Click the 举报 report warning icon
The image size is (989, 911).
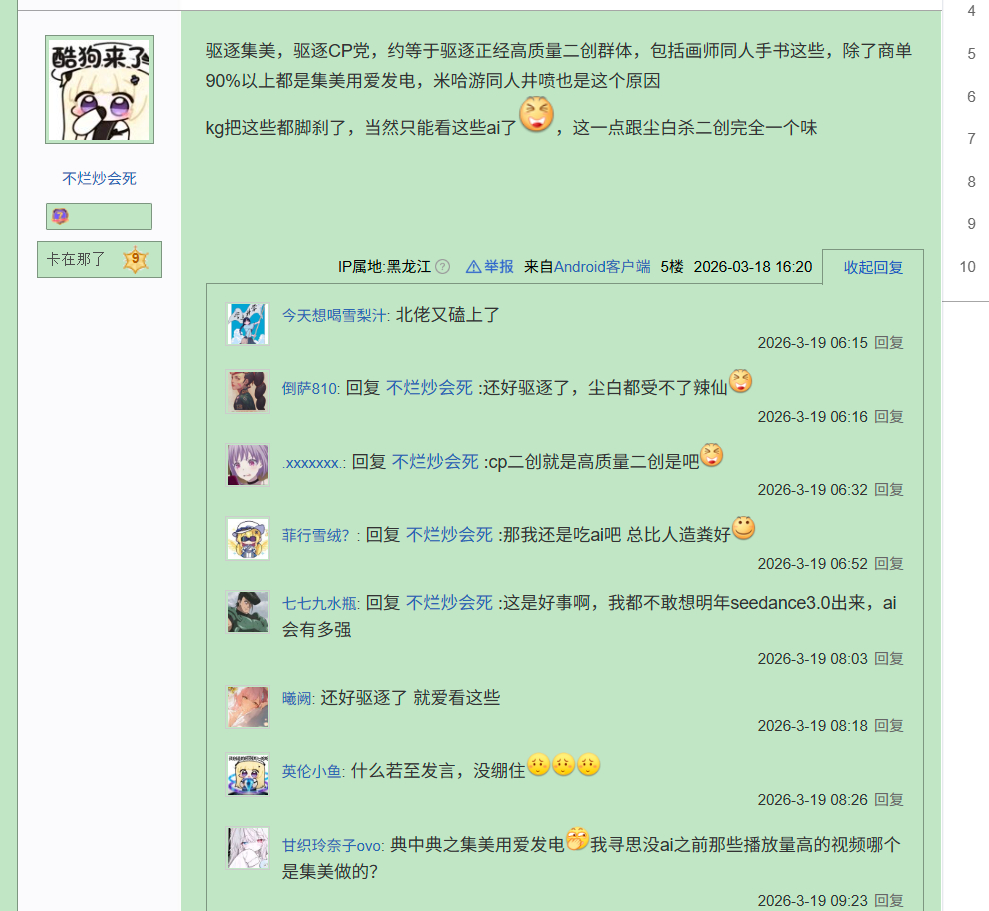tap(473, 267)
